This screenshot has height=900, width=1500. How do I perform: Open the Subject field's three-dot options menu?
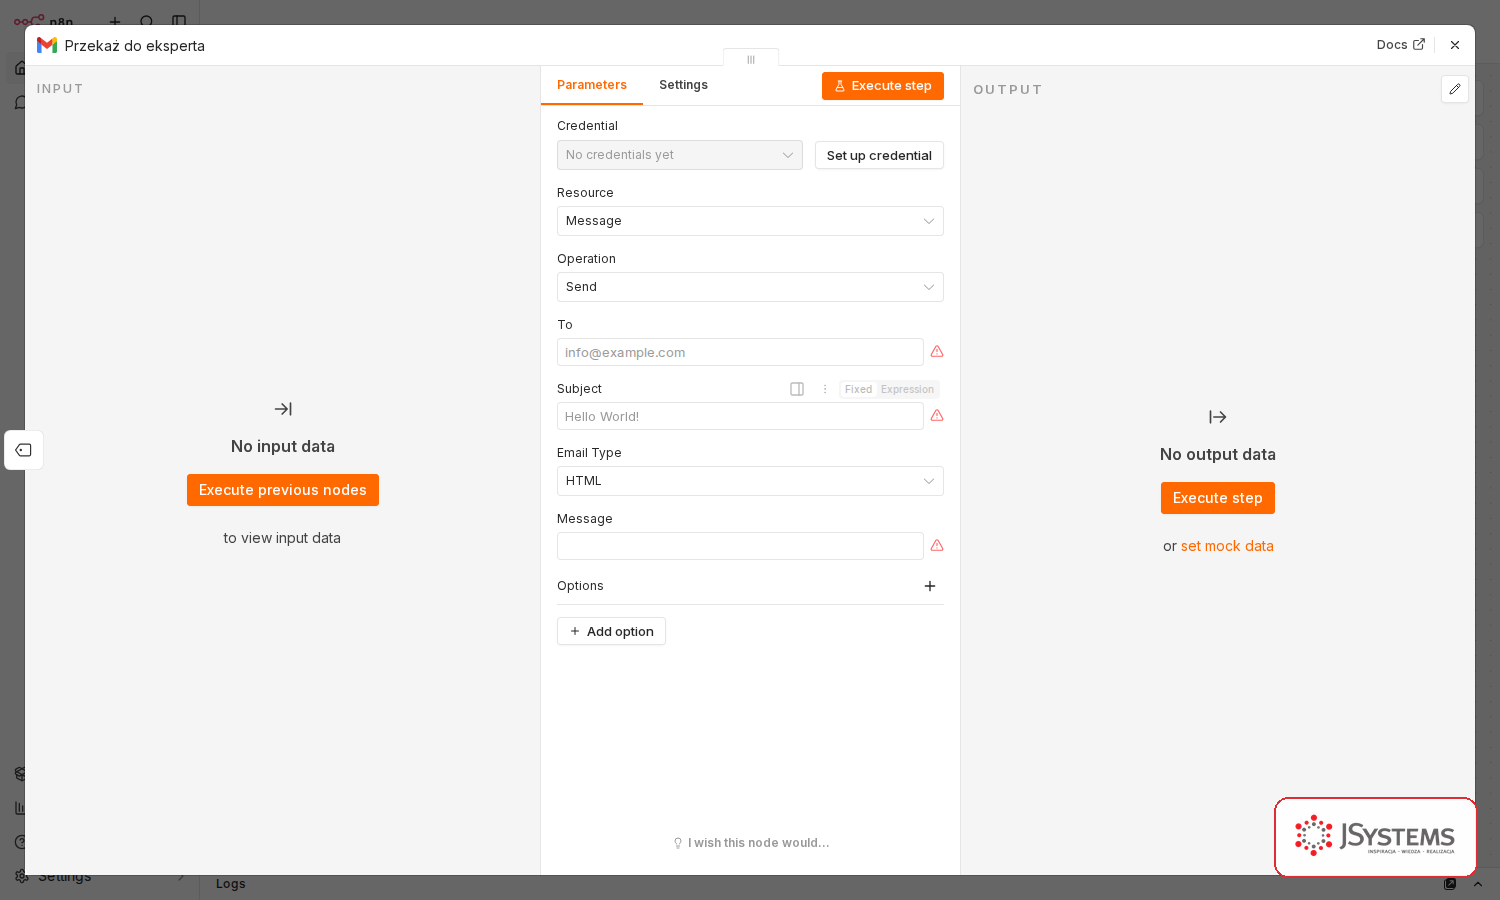[825, 389]
